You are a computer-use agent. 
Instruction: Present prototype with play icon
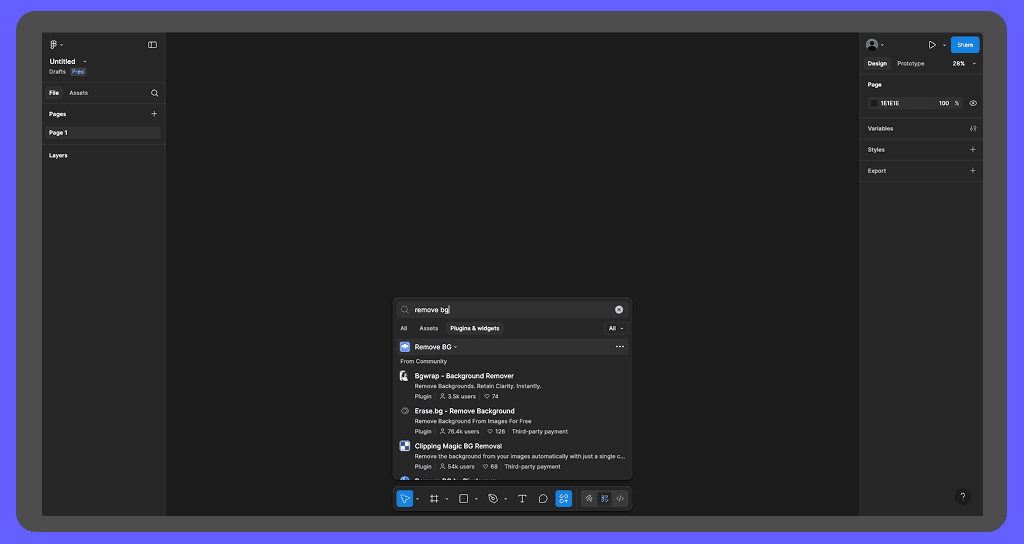[932, 44]
